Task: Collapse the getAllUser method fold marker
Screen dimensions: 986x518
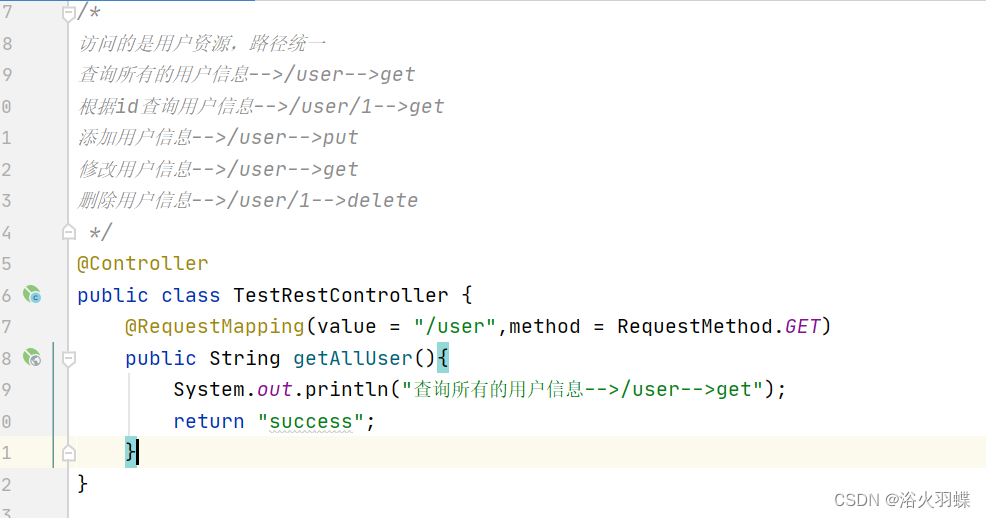Action: [69, 358]
